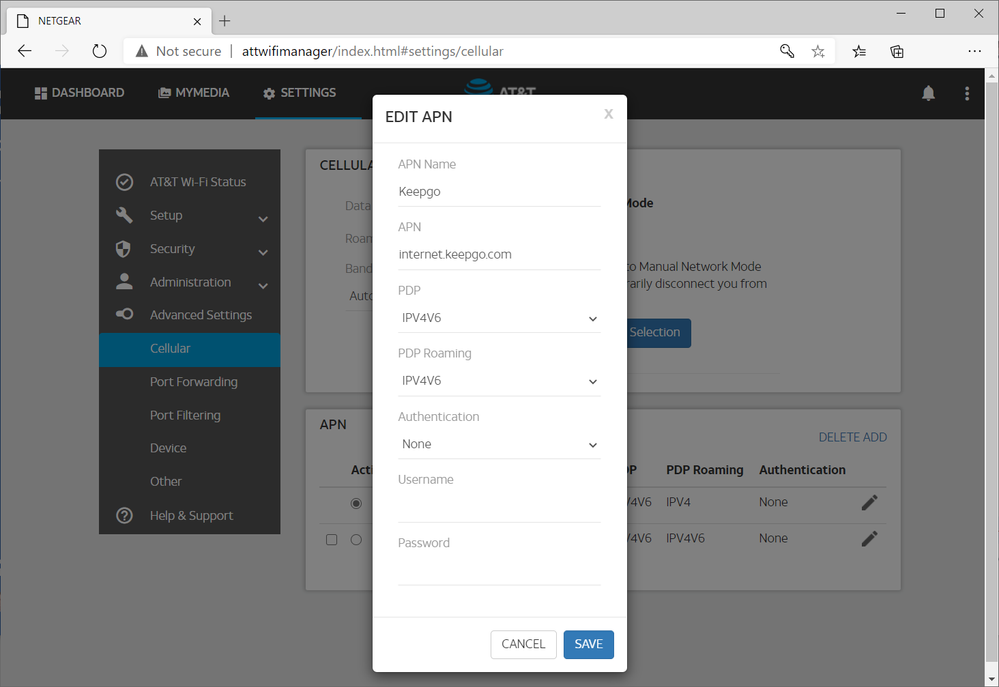This screenshot has height=687, width=999.
Task: Click the browser back arrow
Action: 24,51
